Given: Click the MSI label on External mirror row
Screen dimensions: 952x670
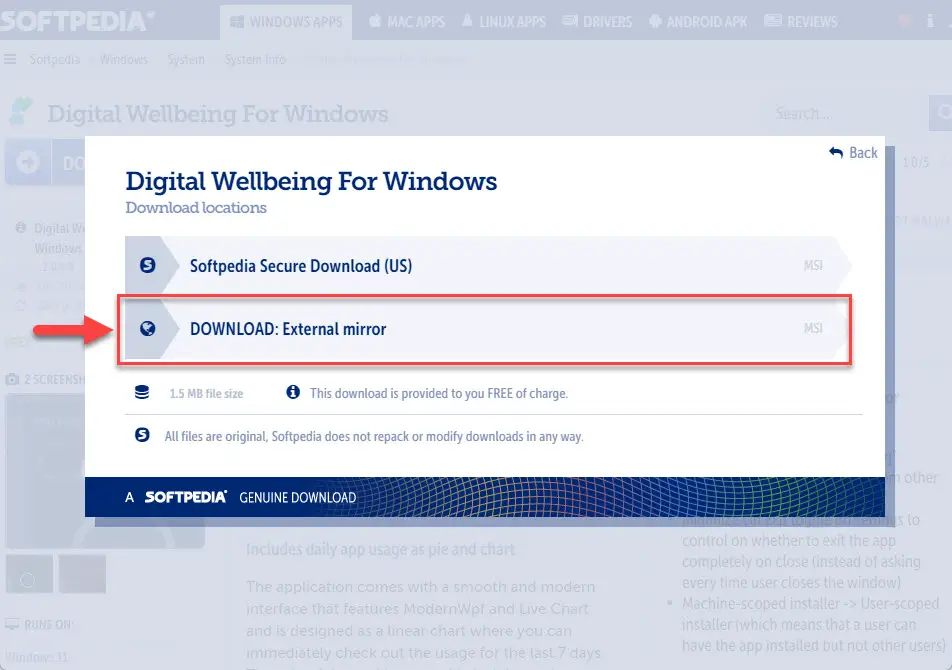Looking at the screenshot, I should coord(813,328).
